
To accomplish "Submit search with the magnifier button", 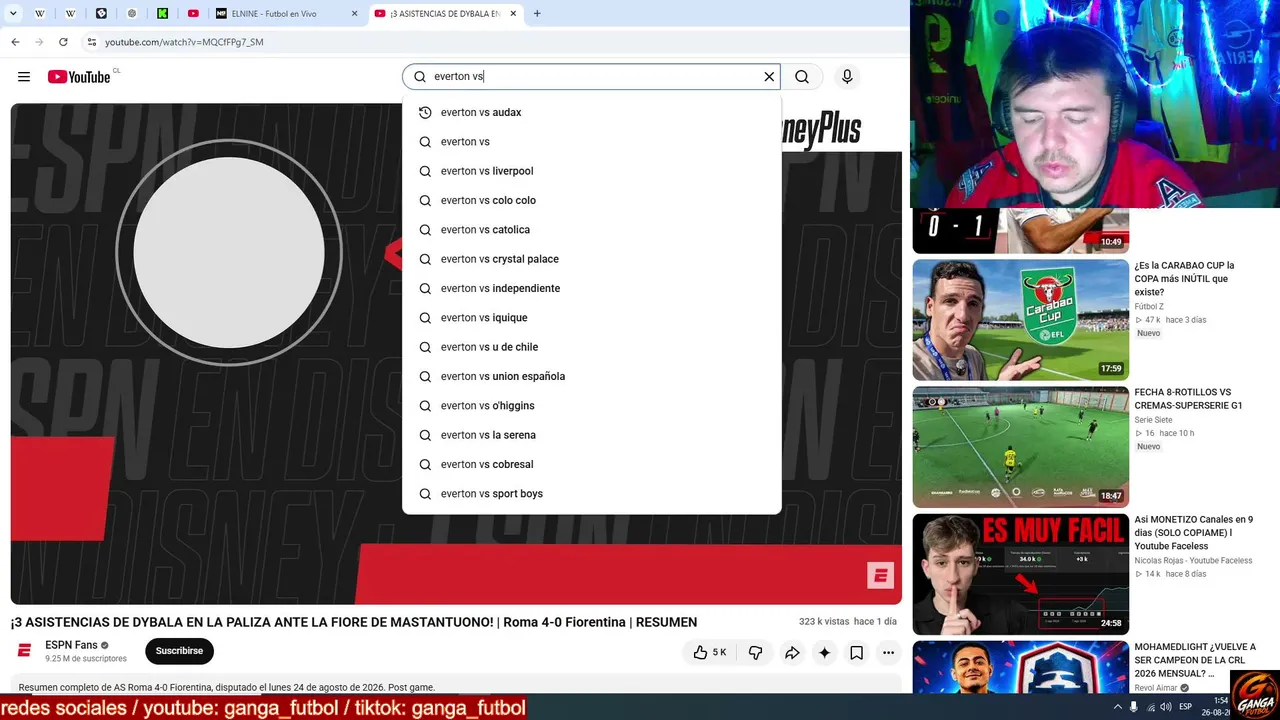I will coord(802,77).
